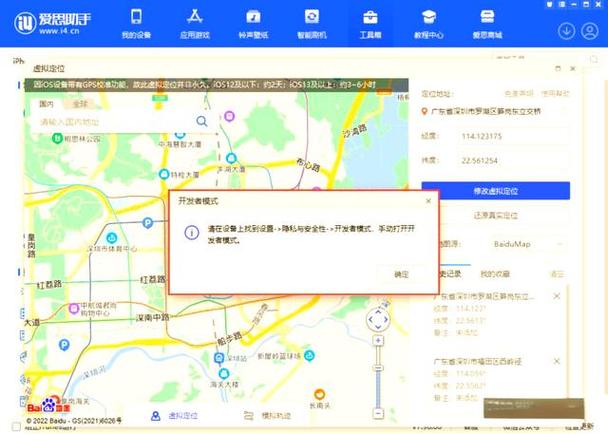Screen dimensions: 608x434
Task: Open the Apps & Games (应用游戏) section
Action: 195,24
